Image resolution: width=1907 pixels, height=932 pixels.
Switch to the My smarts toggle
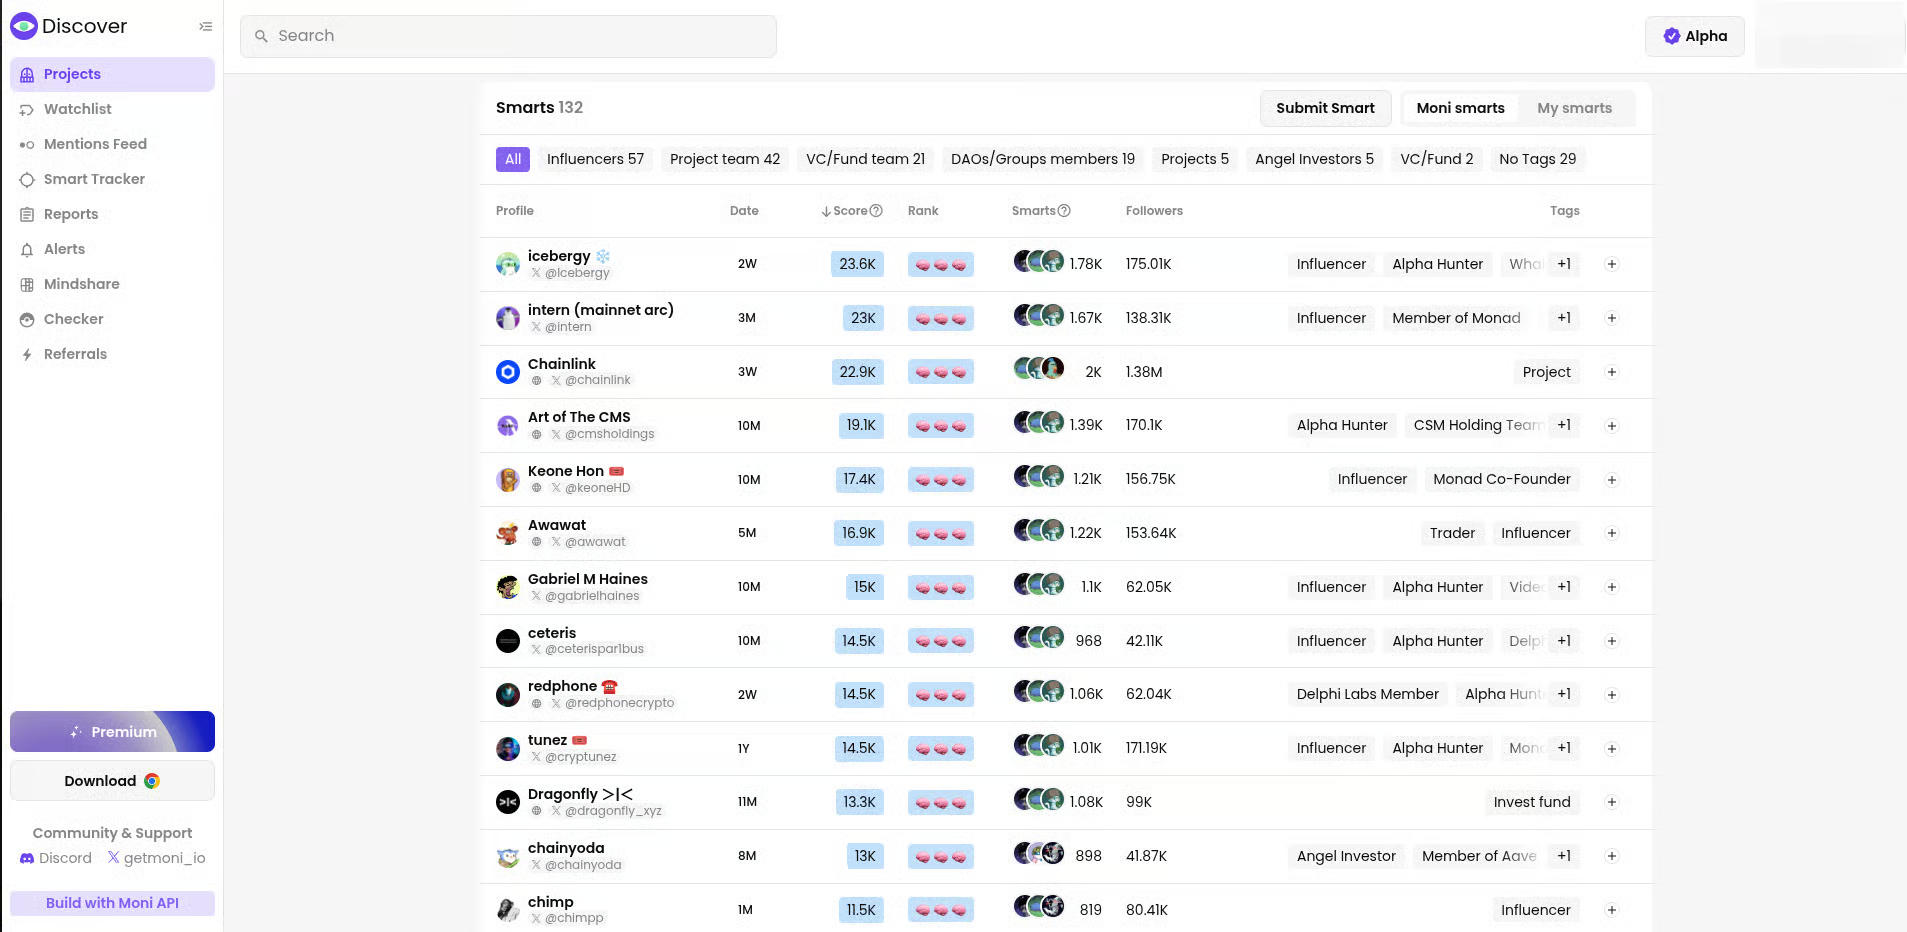click(1574, 108)
